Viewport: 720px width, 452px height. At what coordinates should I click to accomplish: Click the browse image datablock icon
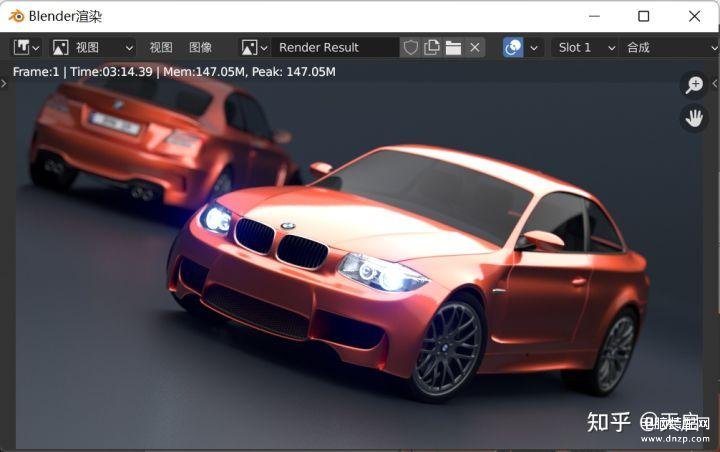pos(249,47)
